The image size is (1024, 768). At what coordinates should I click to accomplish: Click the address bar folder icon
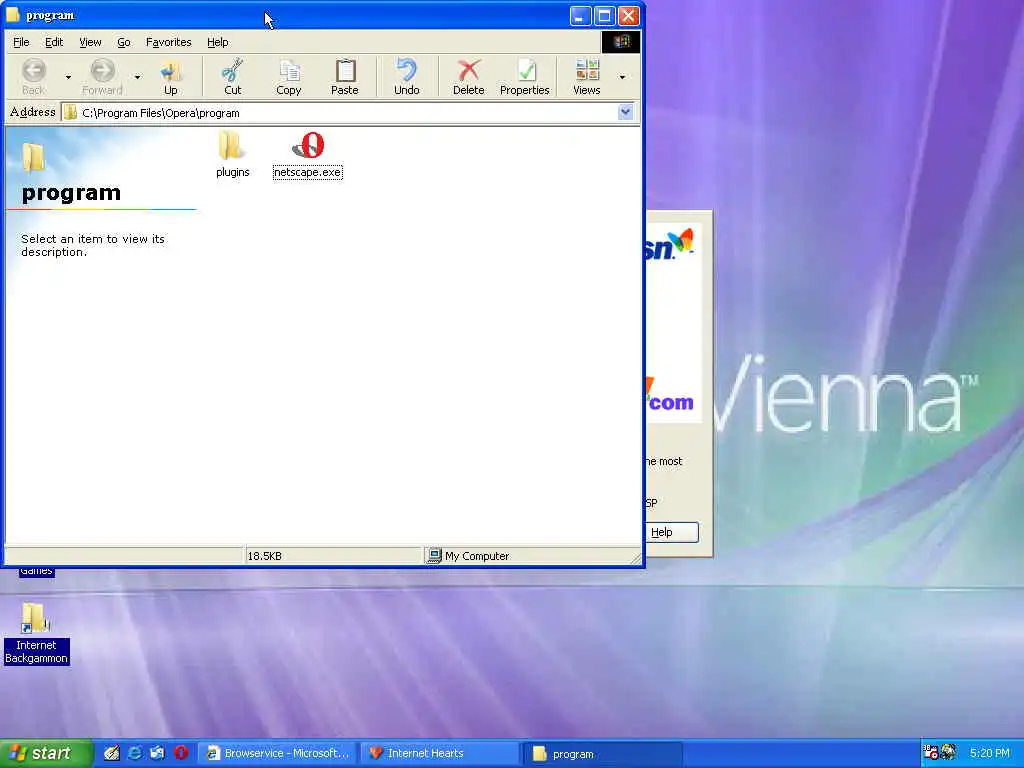click(71, 113)
